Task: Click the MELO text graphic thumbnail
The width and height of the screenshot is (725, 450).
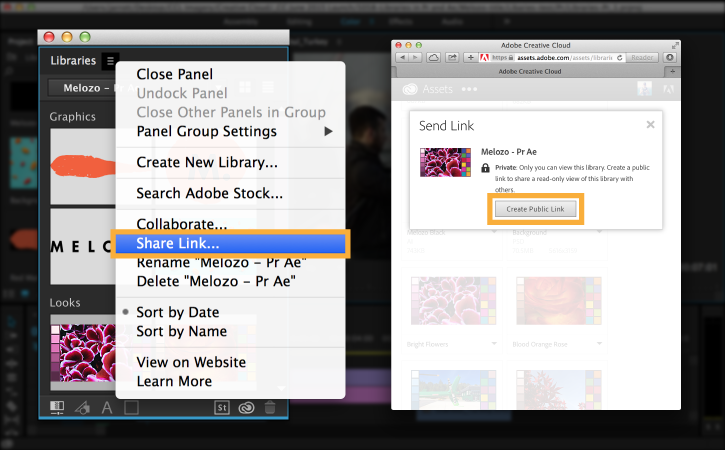Action: 83,247
